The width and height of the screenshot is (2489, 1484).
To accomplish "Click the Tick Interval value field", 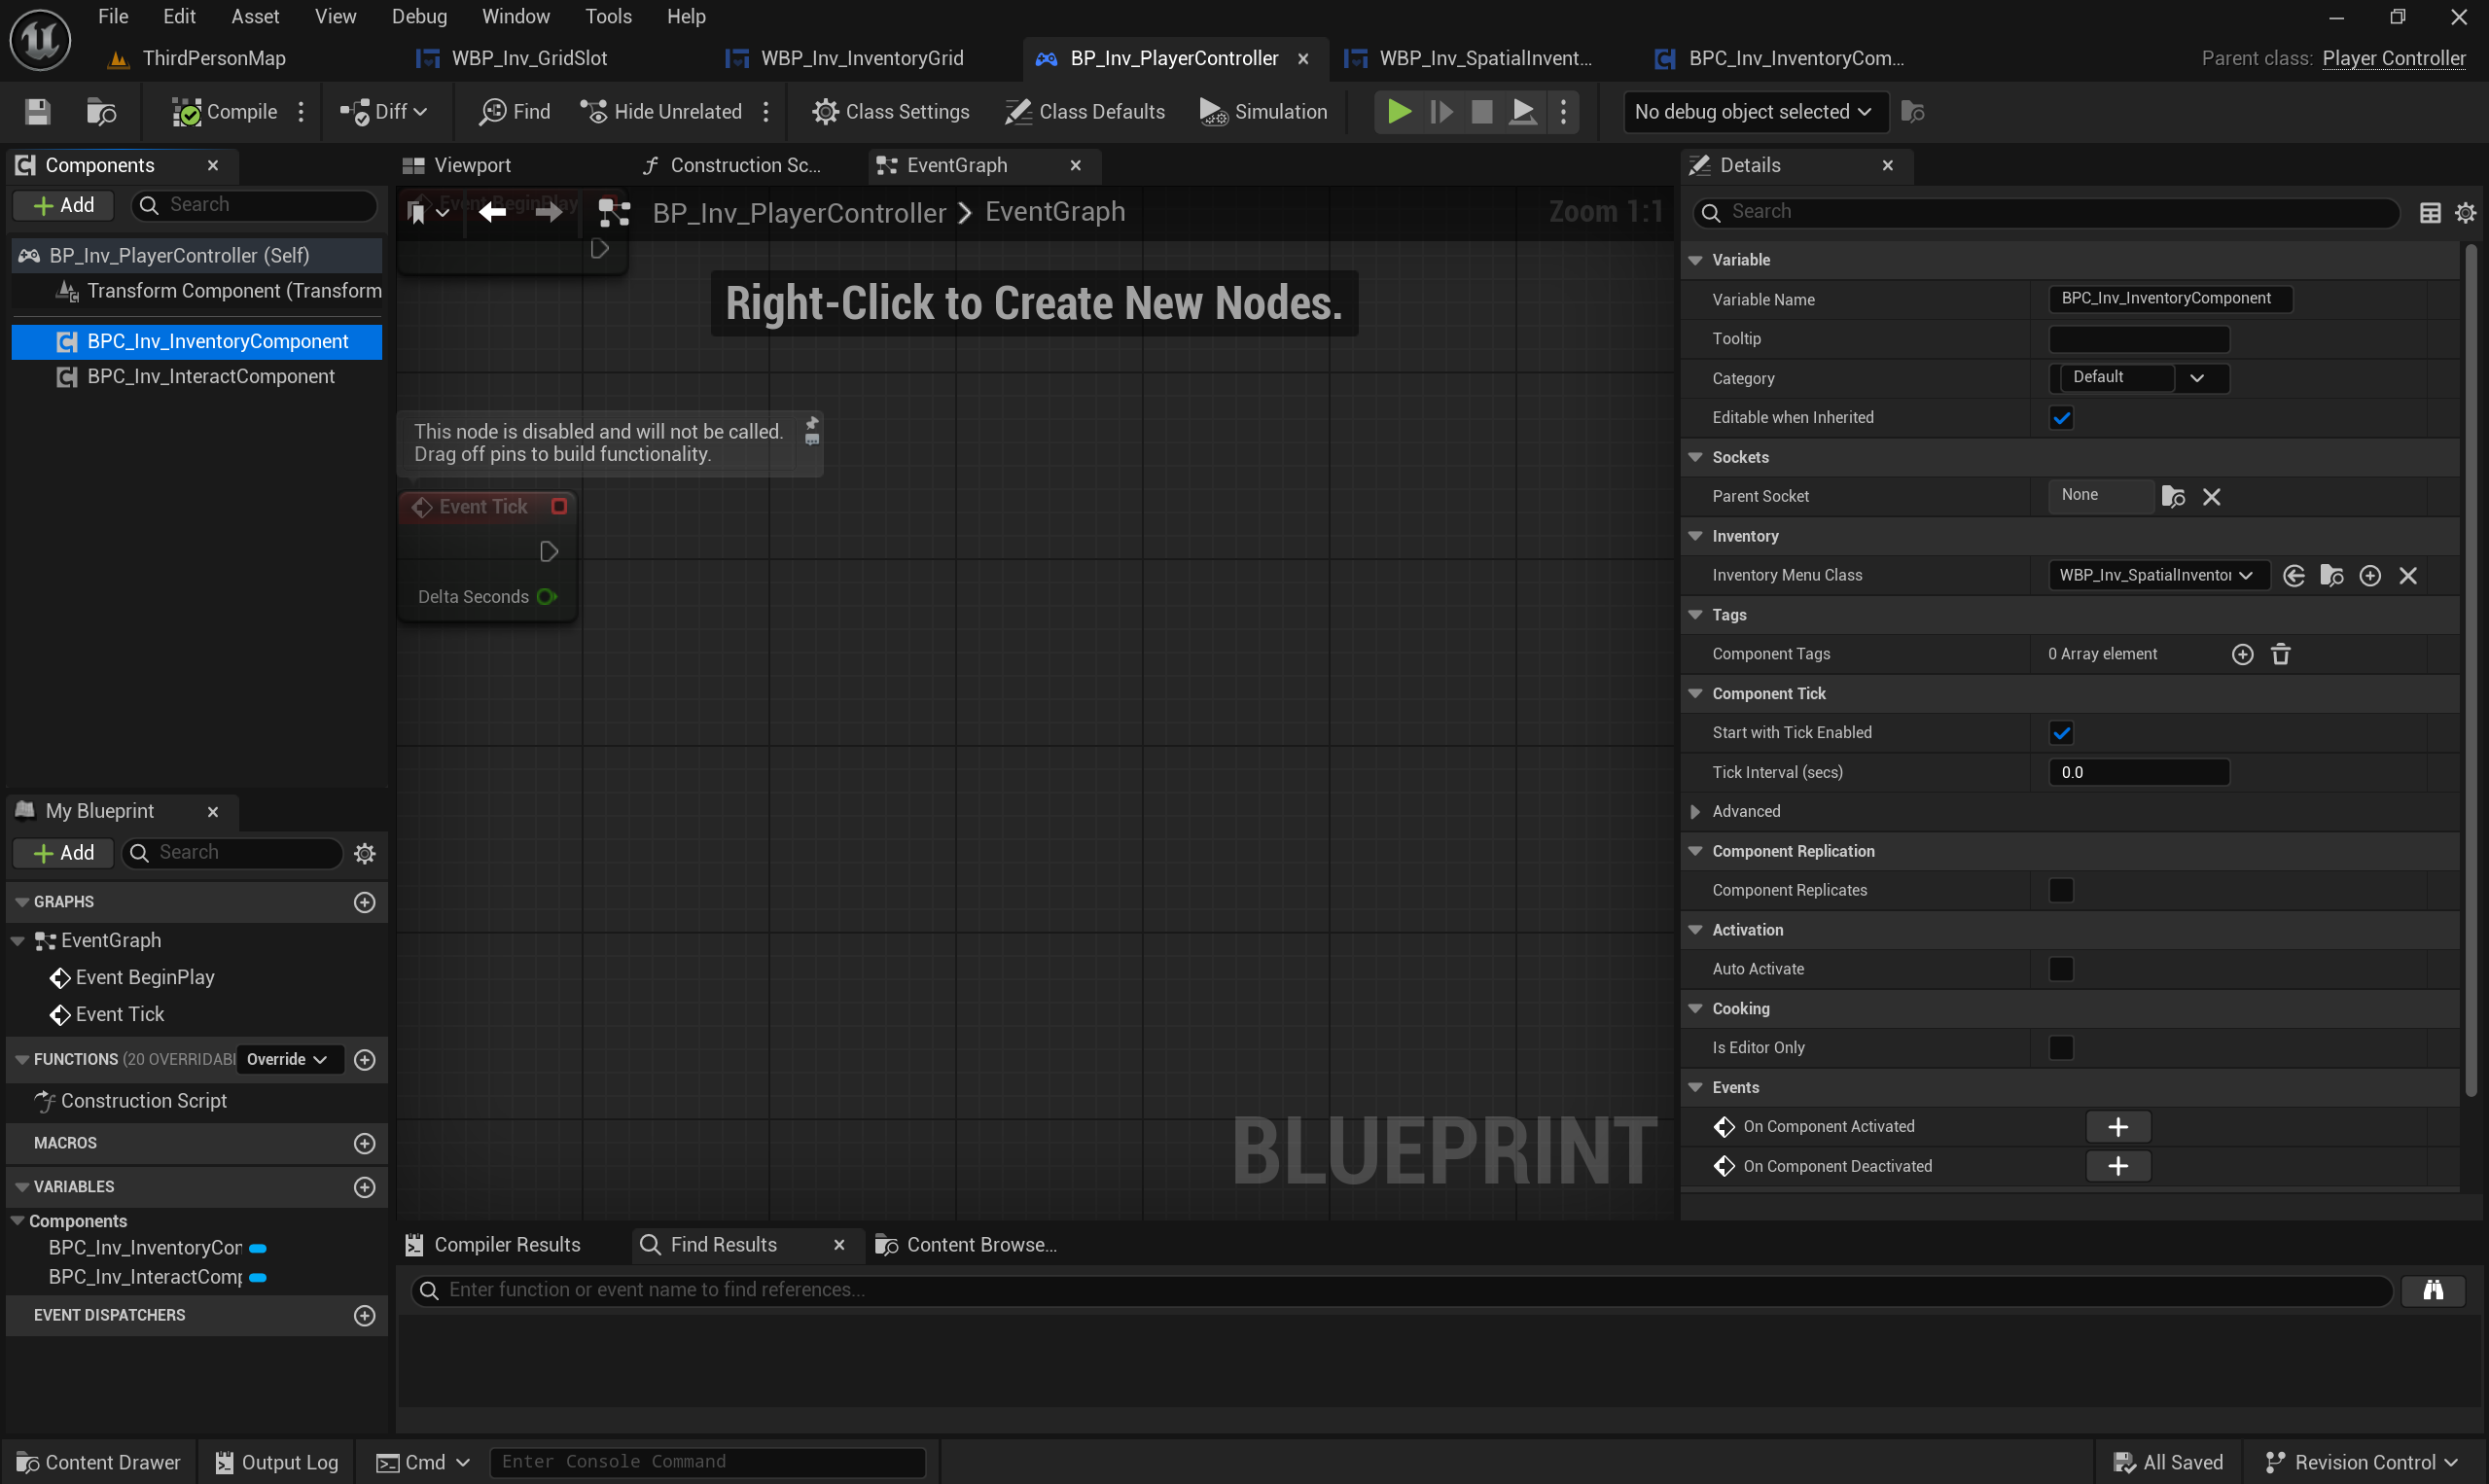I will pos(2138,772).
